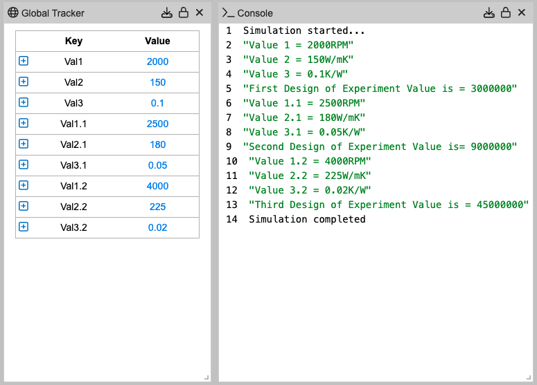Click console line "Value 3.2 = 0.02K/W"
Screen dimensions: 537x385
pyautogui.click(x=310, y=190)
